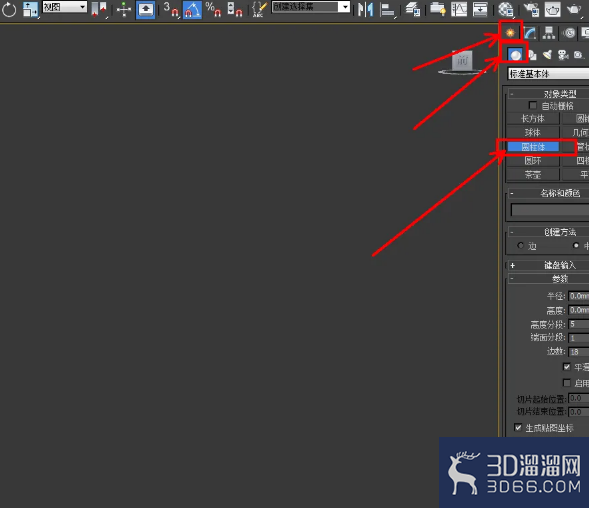The image size is (589, 508).
Task: Open the 视图 reference coordinate dropdown
Action: [64, 7]
